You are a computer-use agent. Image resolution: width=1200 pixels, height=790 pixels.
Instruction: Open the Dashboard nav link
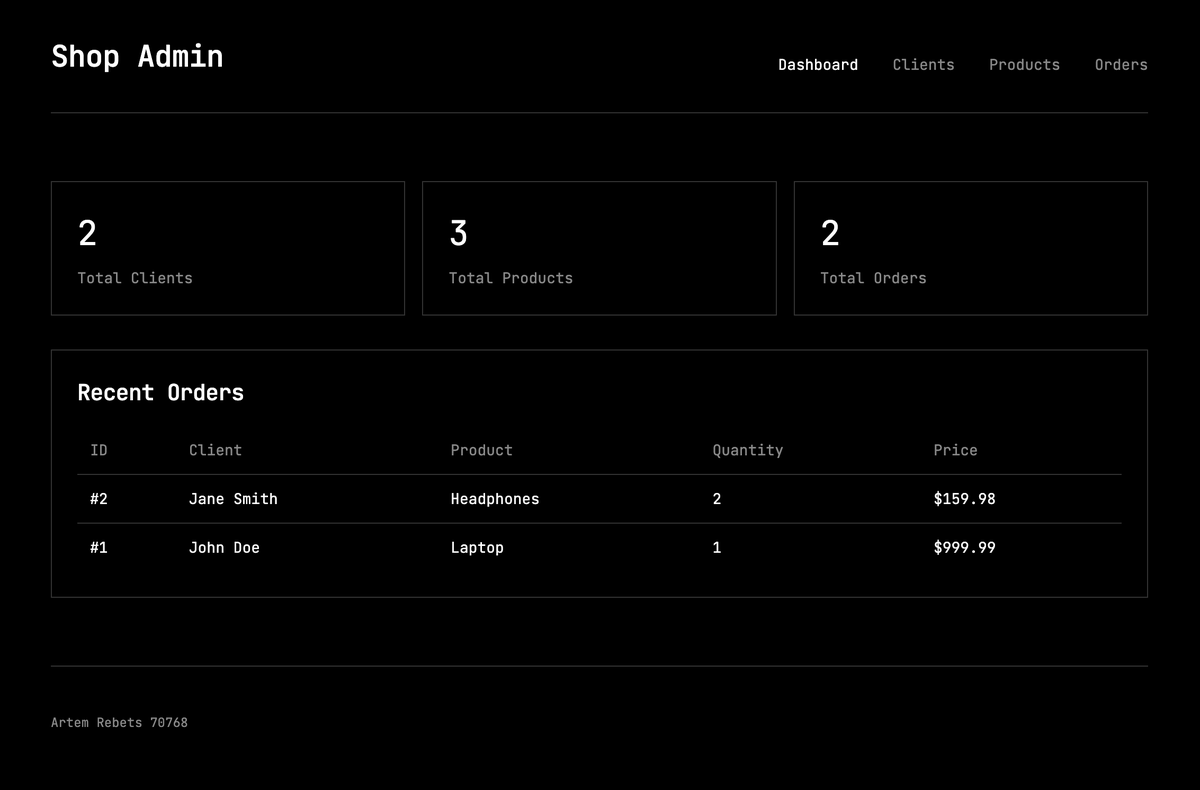tap(818, 65)
